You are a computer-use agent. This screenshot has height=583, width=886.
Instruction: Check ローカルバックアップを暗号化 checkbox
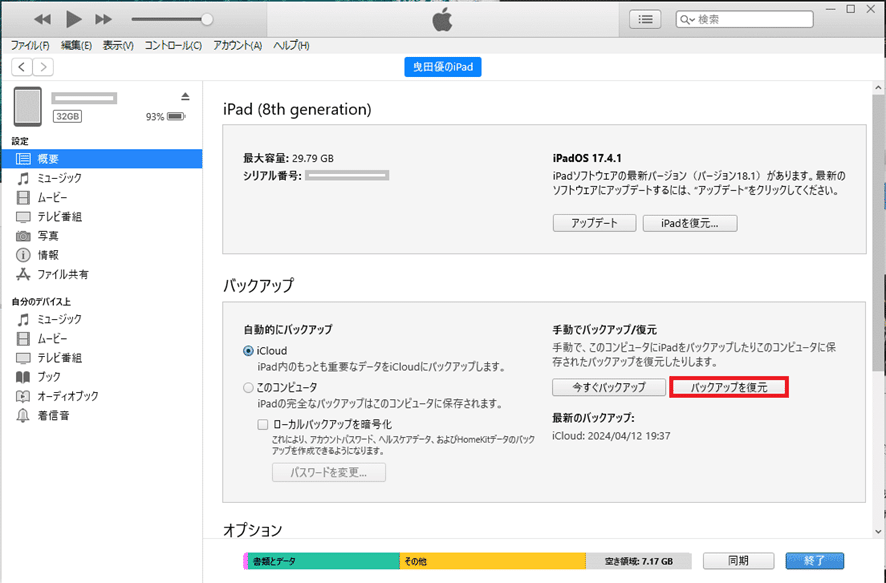point(263,424)
